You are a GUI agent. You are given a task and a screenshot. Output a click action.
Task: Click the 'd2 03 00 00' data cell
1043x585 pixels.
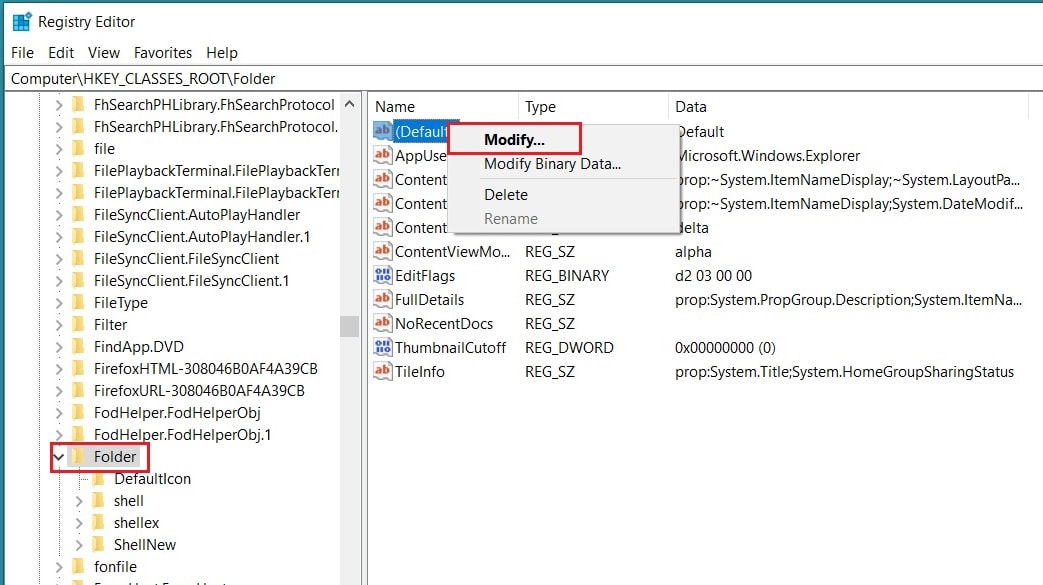(713, 276)
